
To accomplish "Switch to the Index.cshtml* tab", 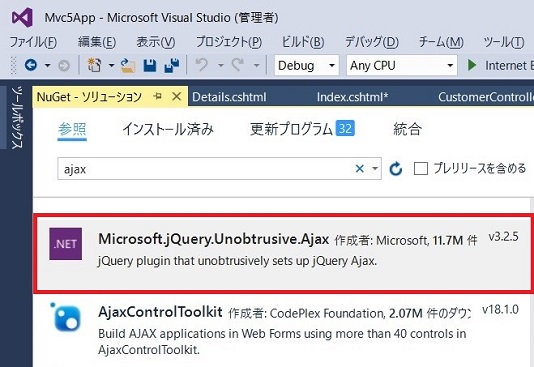I will point(352,97).
